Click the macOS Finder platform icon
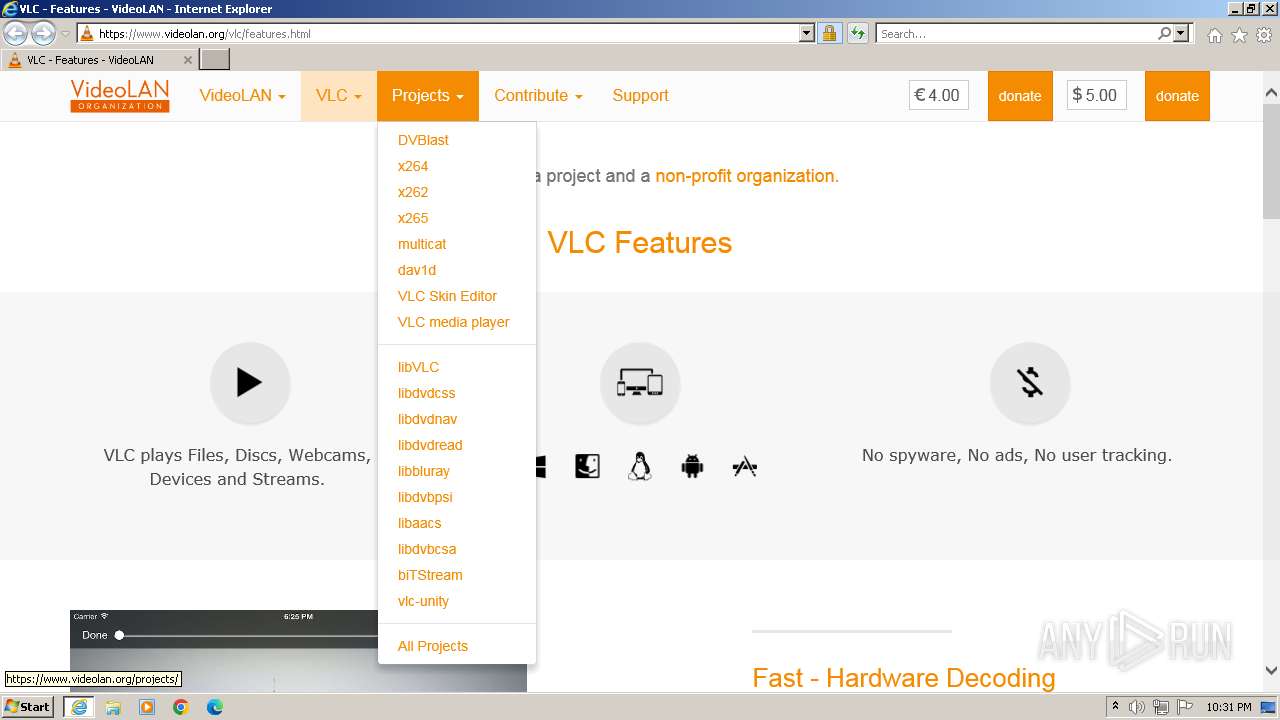Image resolution: width=1280 pixels, height=720 pixels. [587, 466]
